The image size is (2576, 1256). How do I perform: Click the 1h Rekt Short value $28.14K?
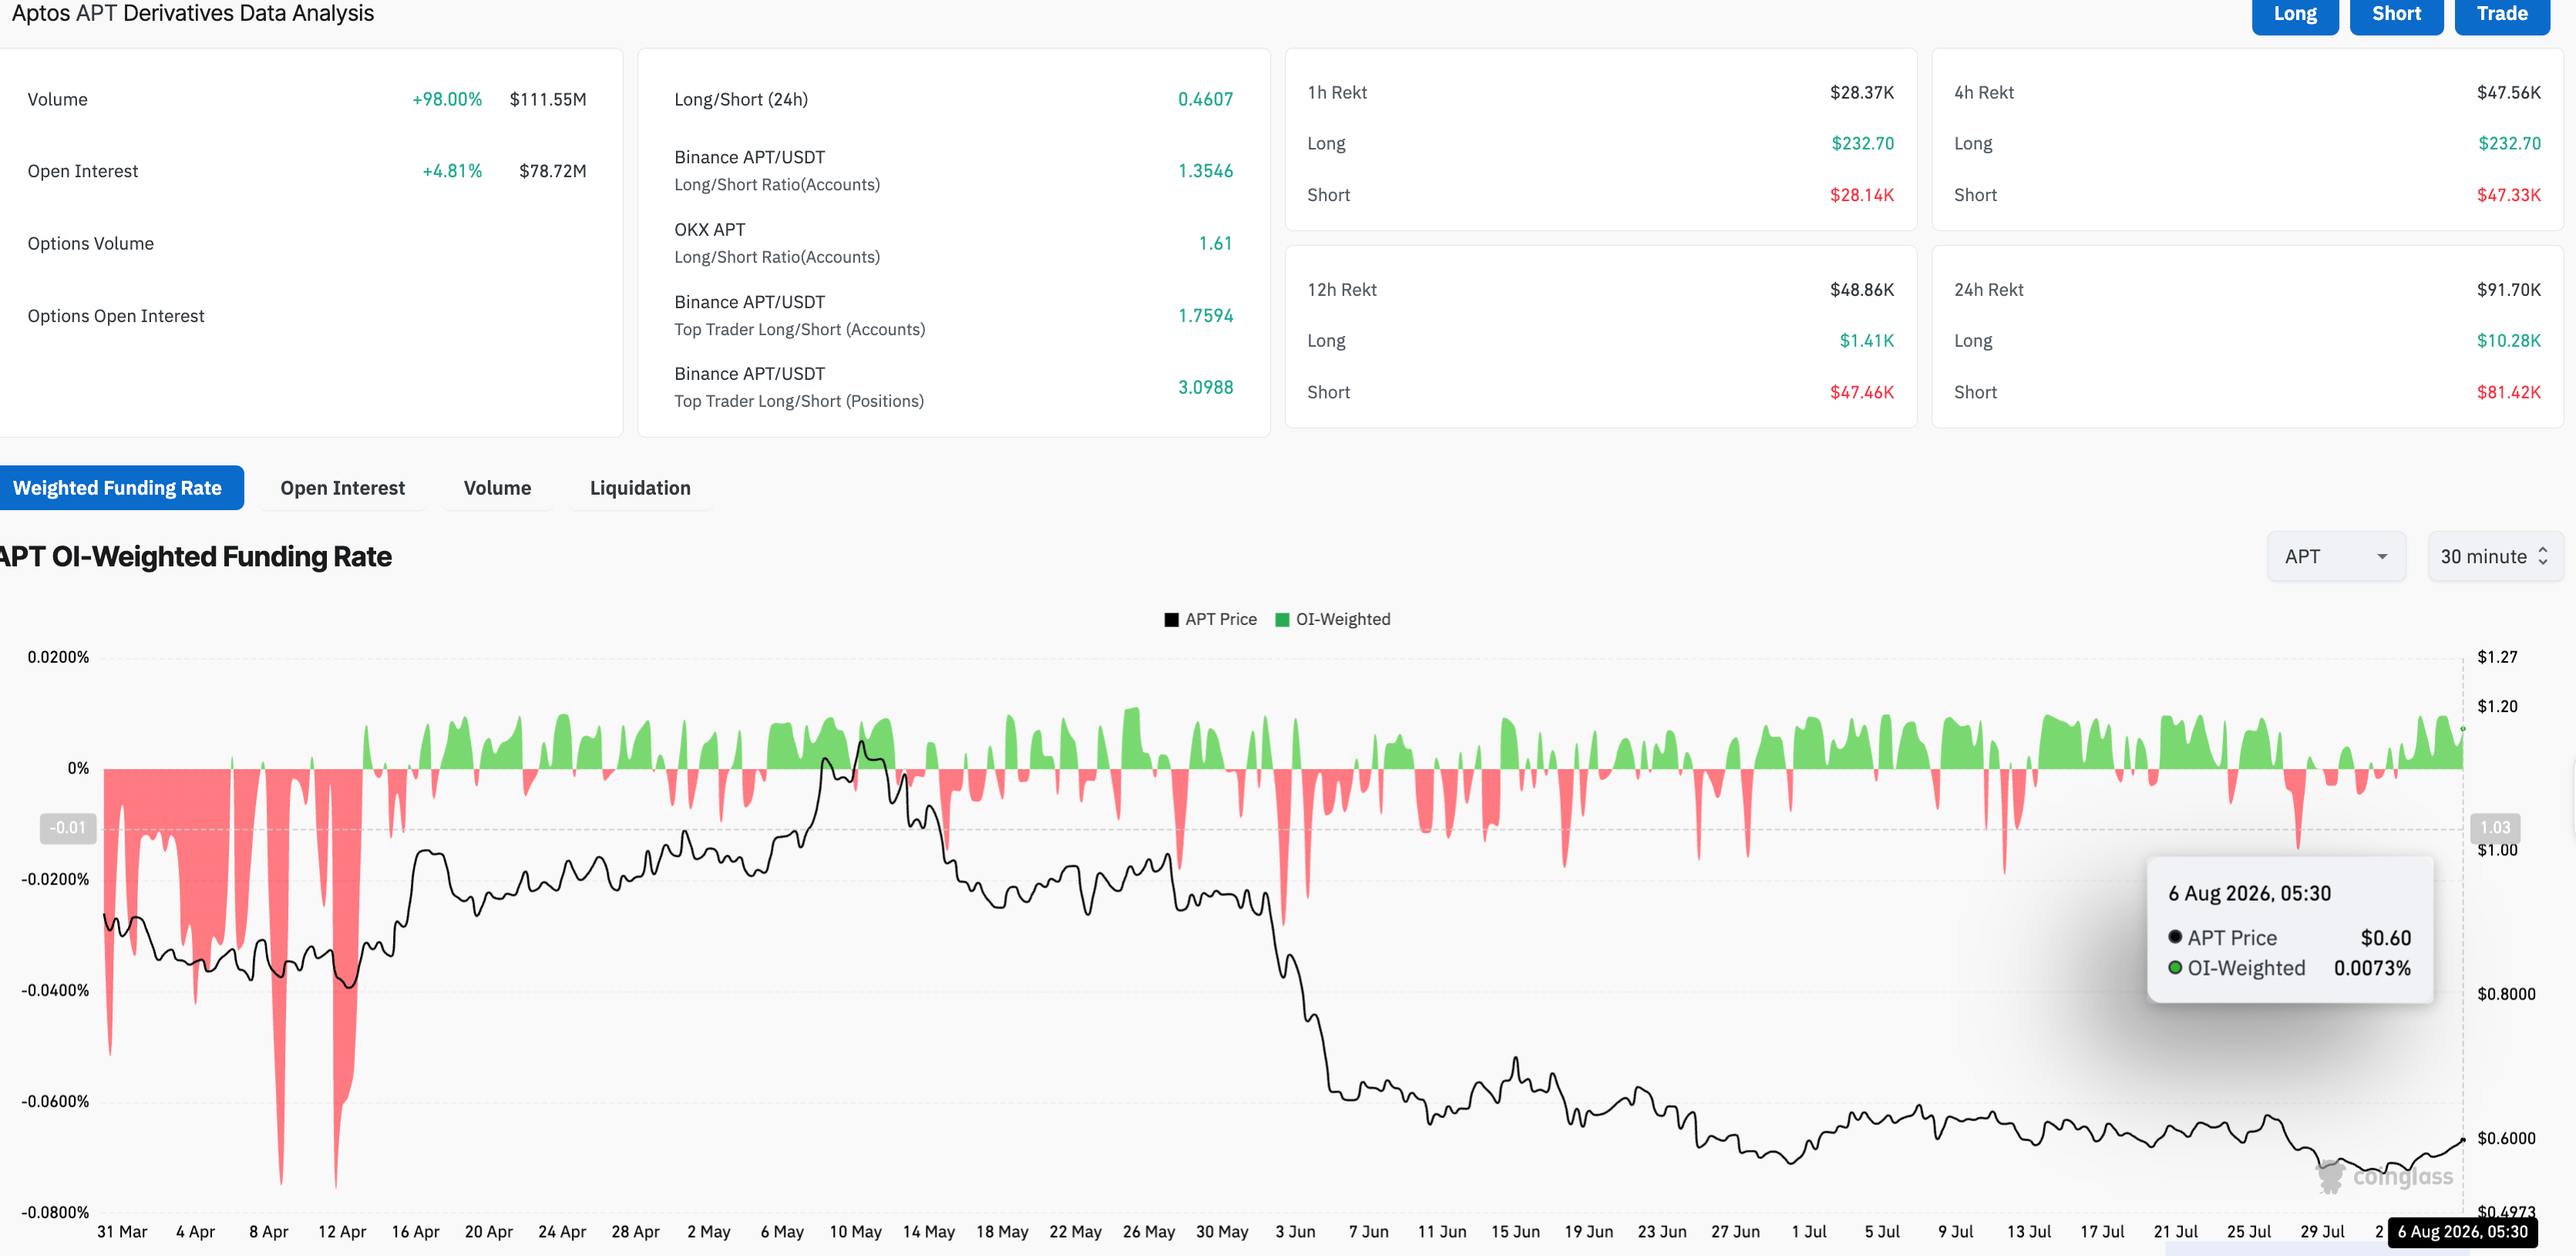(x=1862, y=195)
